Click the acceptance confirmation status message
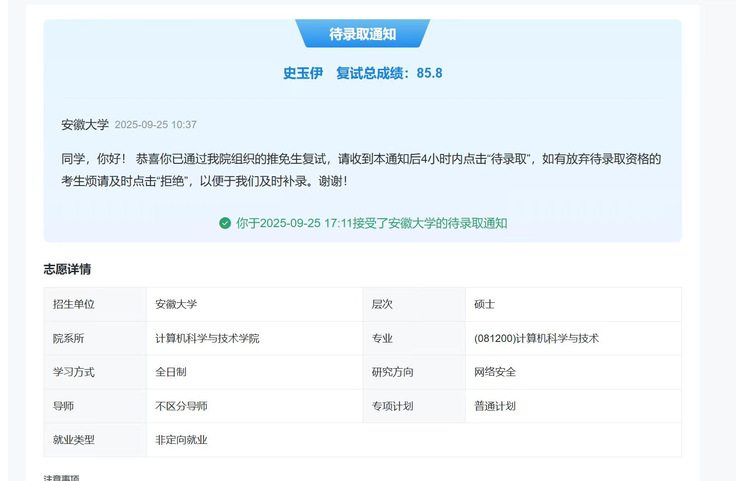This screenshot has width=736, height=481. 371,223
